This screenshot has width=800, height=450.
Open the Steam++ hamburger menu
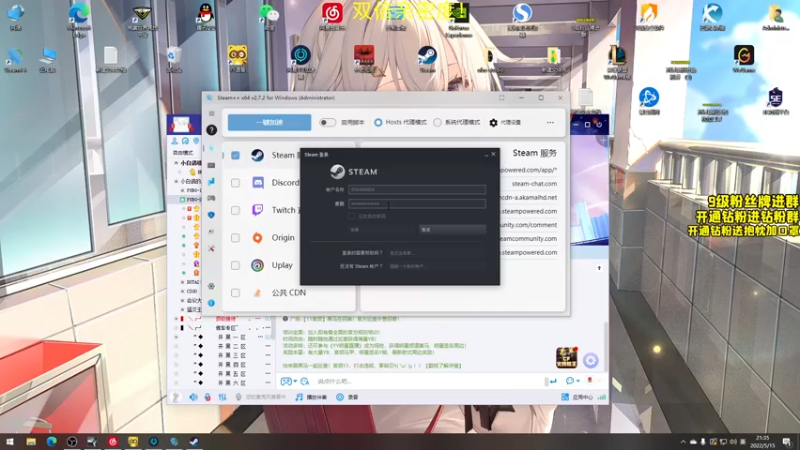(212, 113)
